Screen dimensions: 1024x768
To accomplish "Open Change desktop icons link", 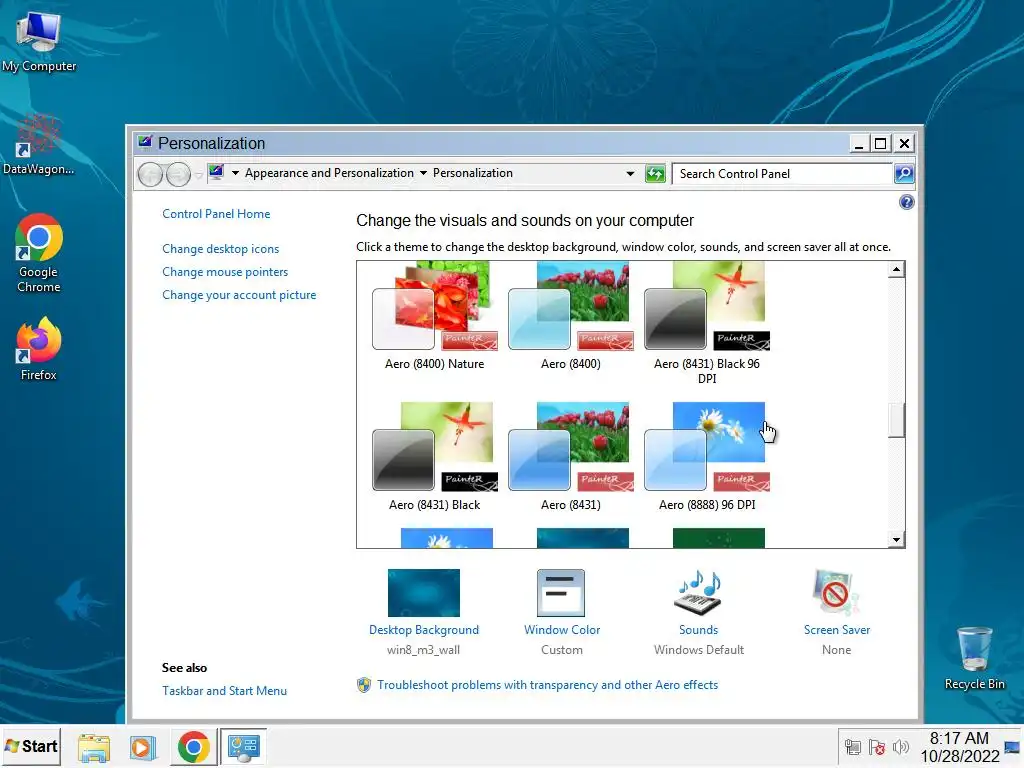I will coord(221,249).
